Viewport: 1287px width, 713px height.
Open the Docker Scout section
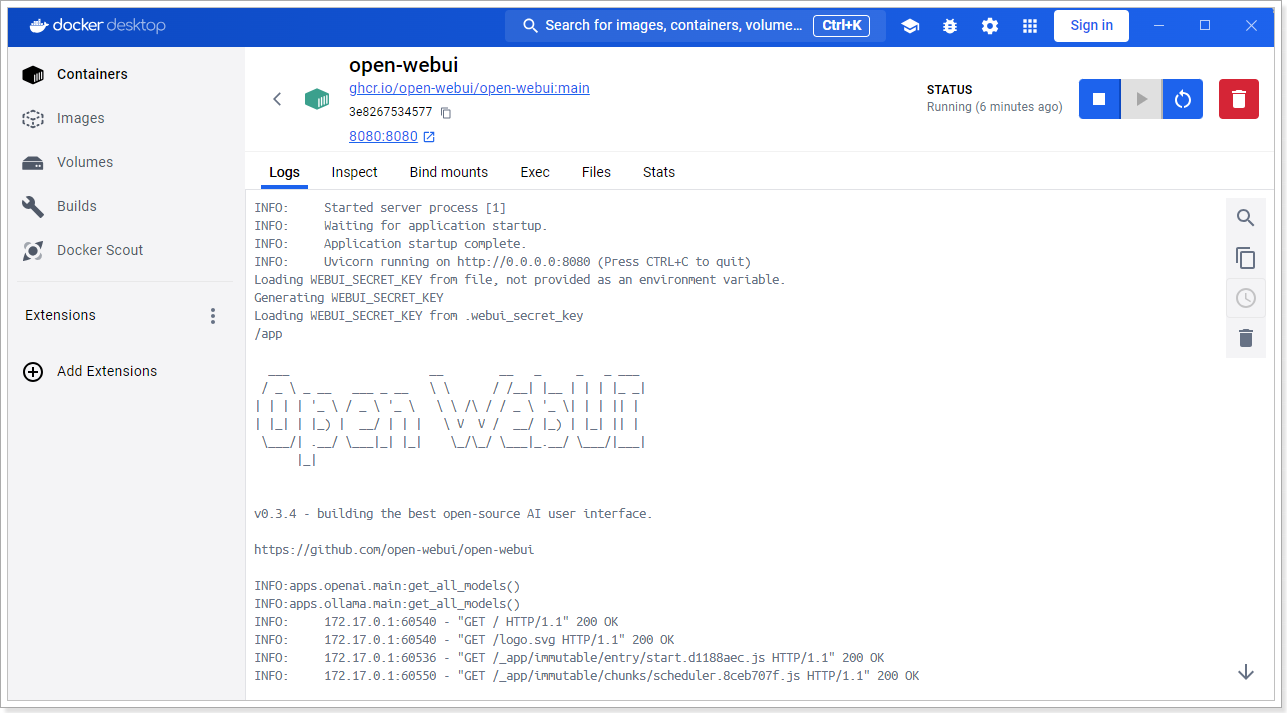coord(124,250)
